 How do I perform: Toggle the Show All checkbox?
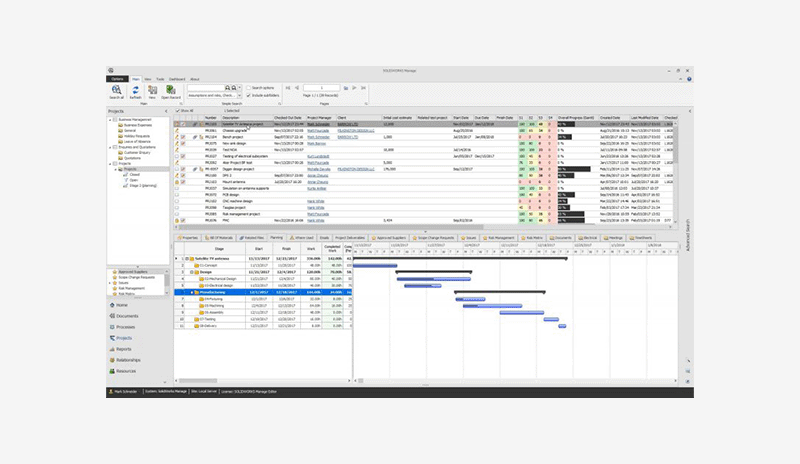[178, 110]
